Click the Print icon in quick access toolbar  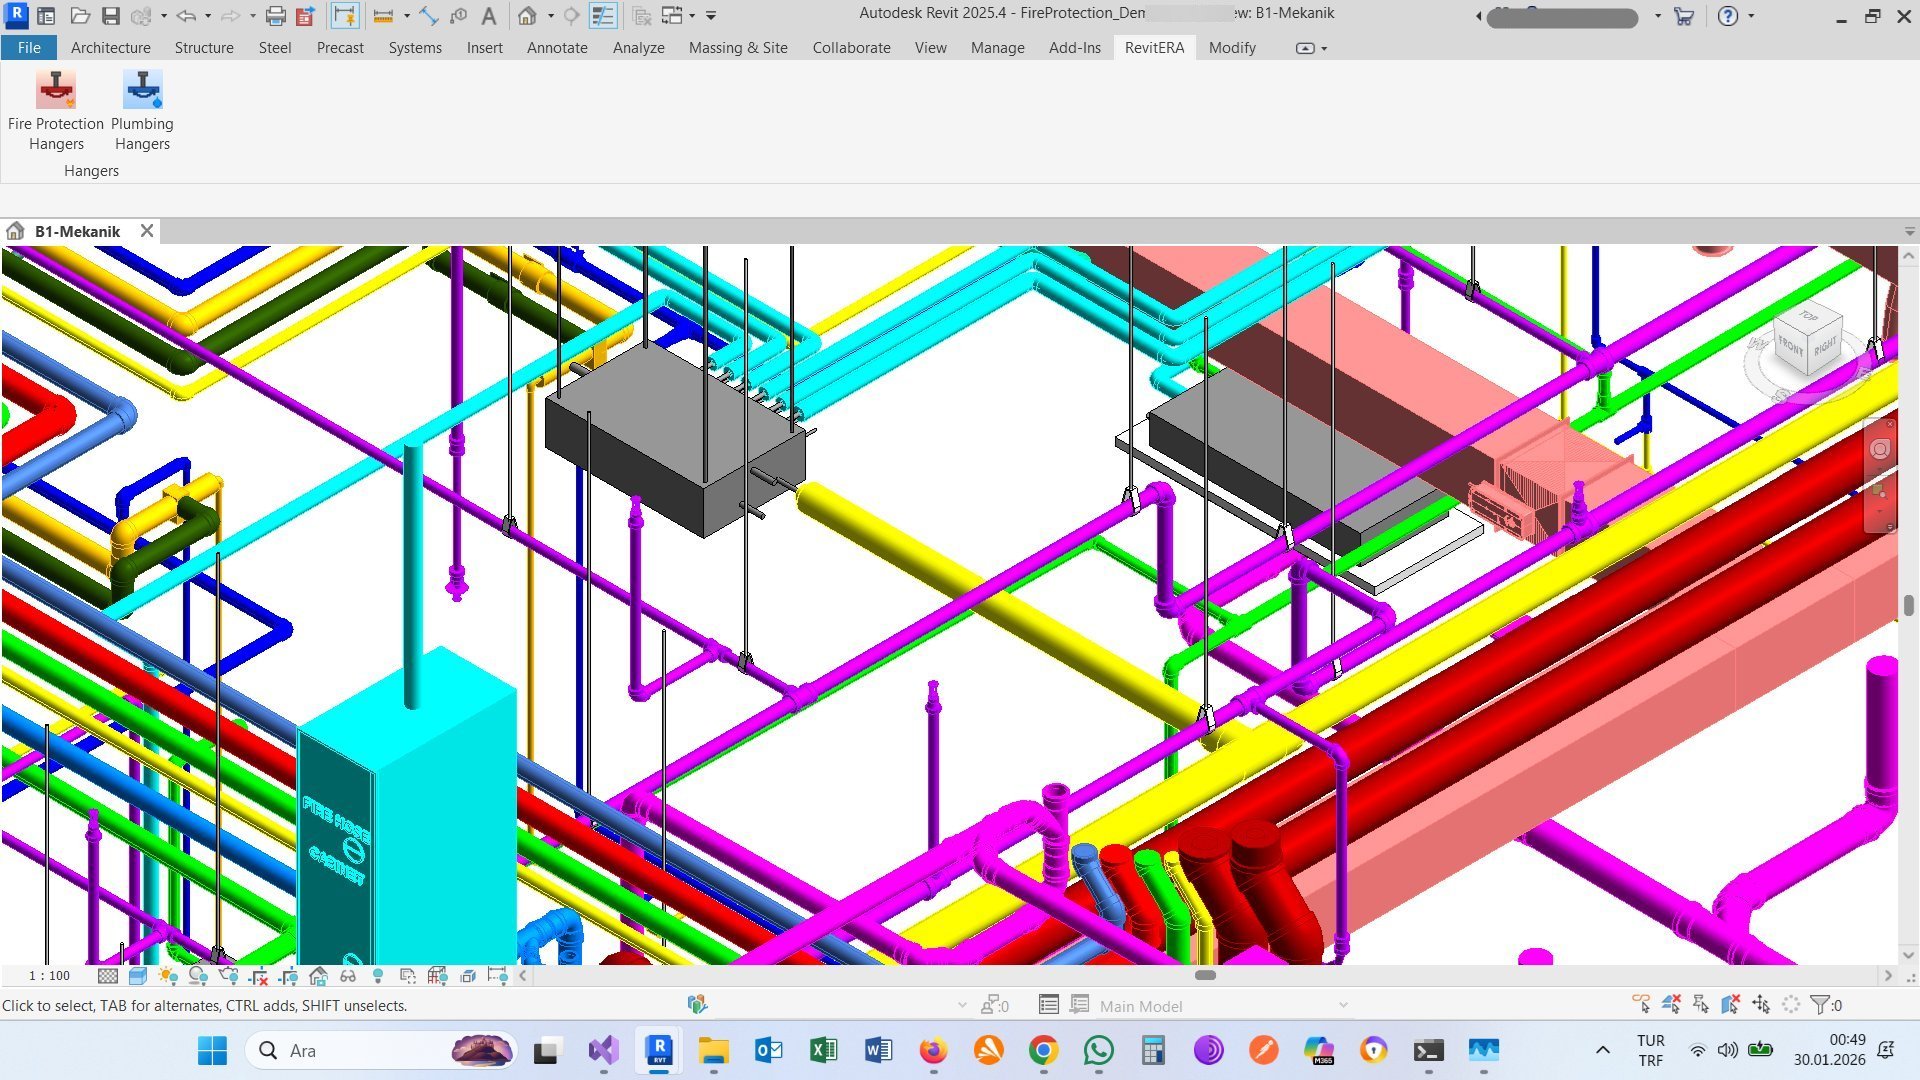(276, 16)
